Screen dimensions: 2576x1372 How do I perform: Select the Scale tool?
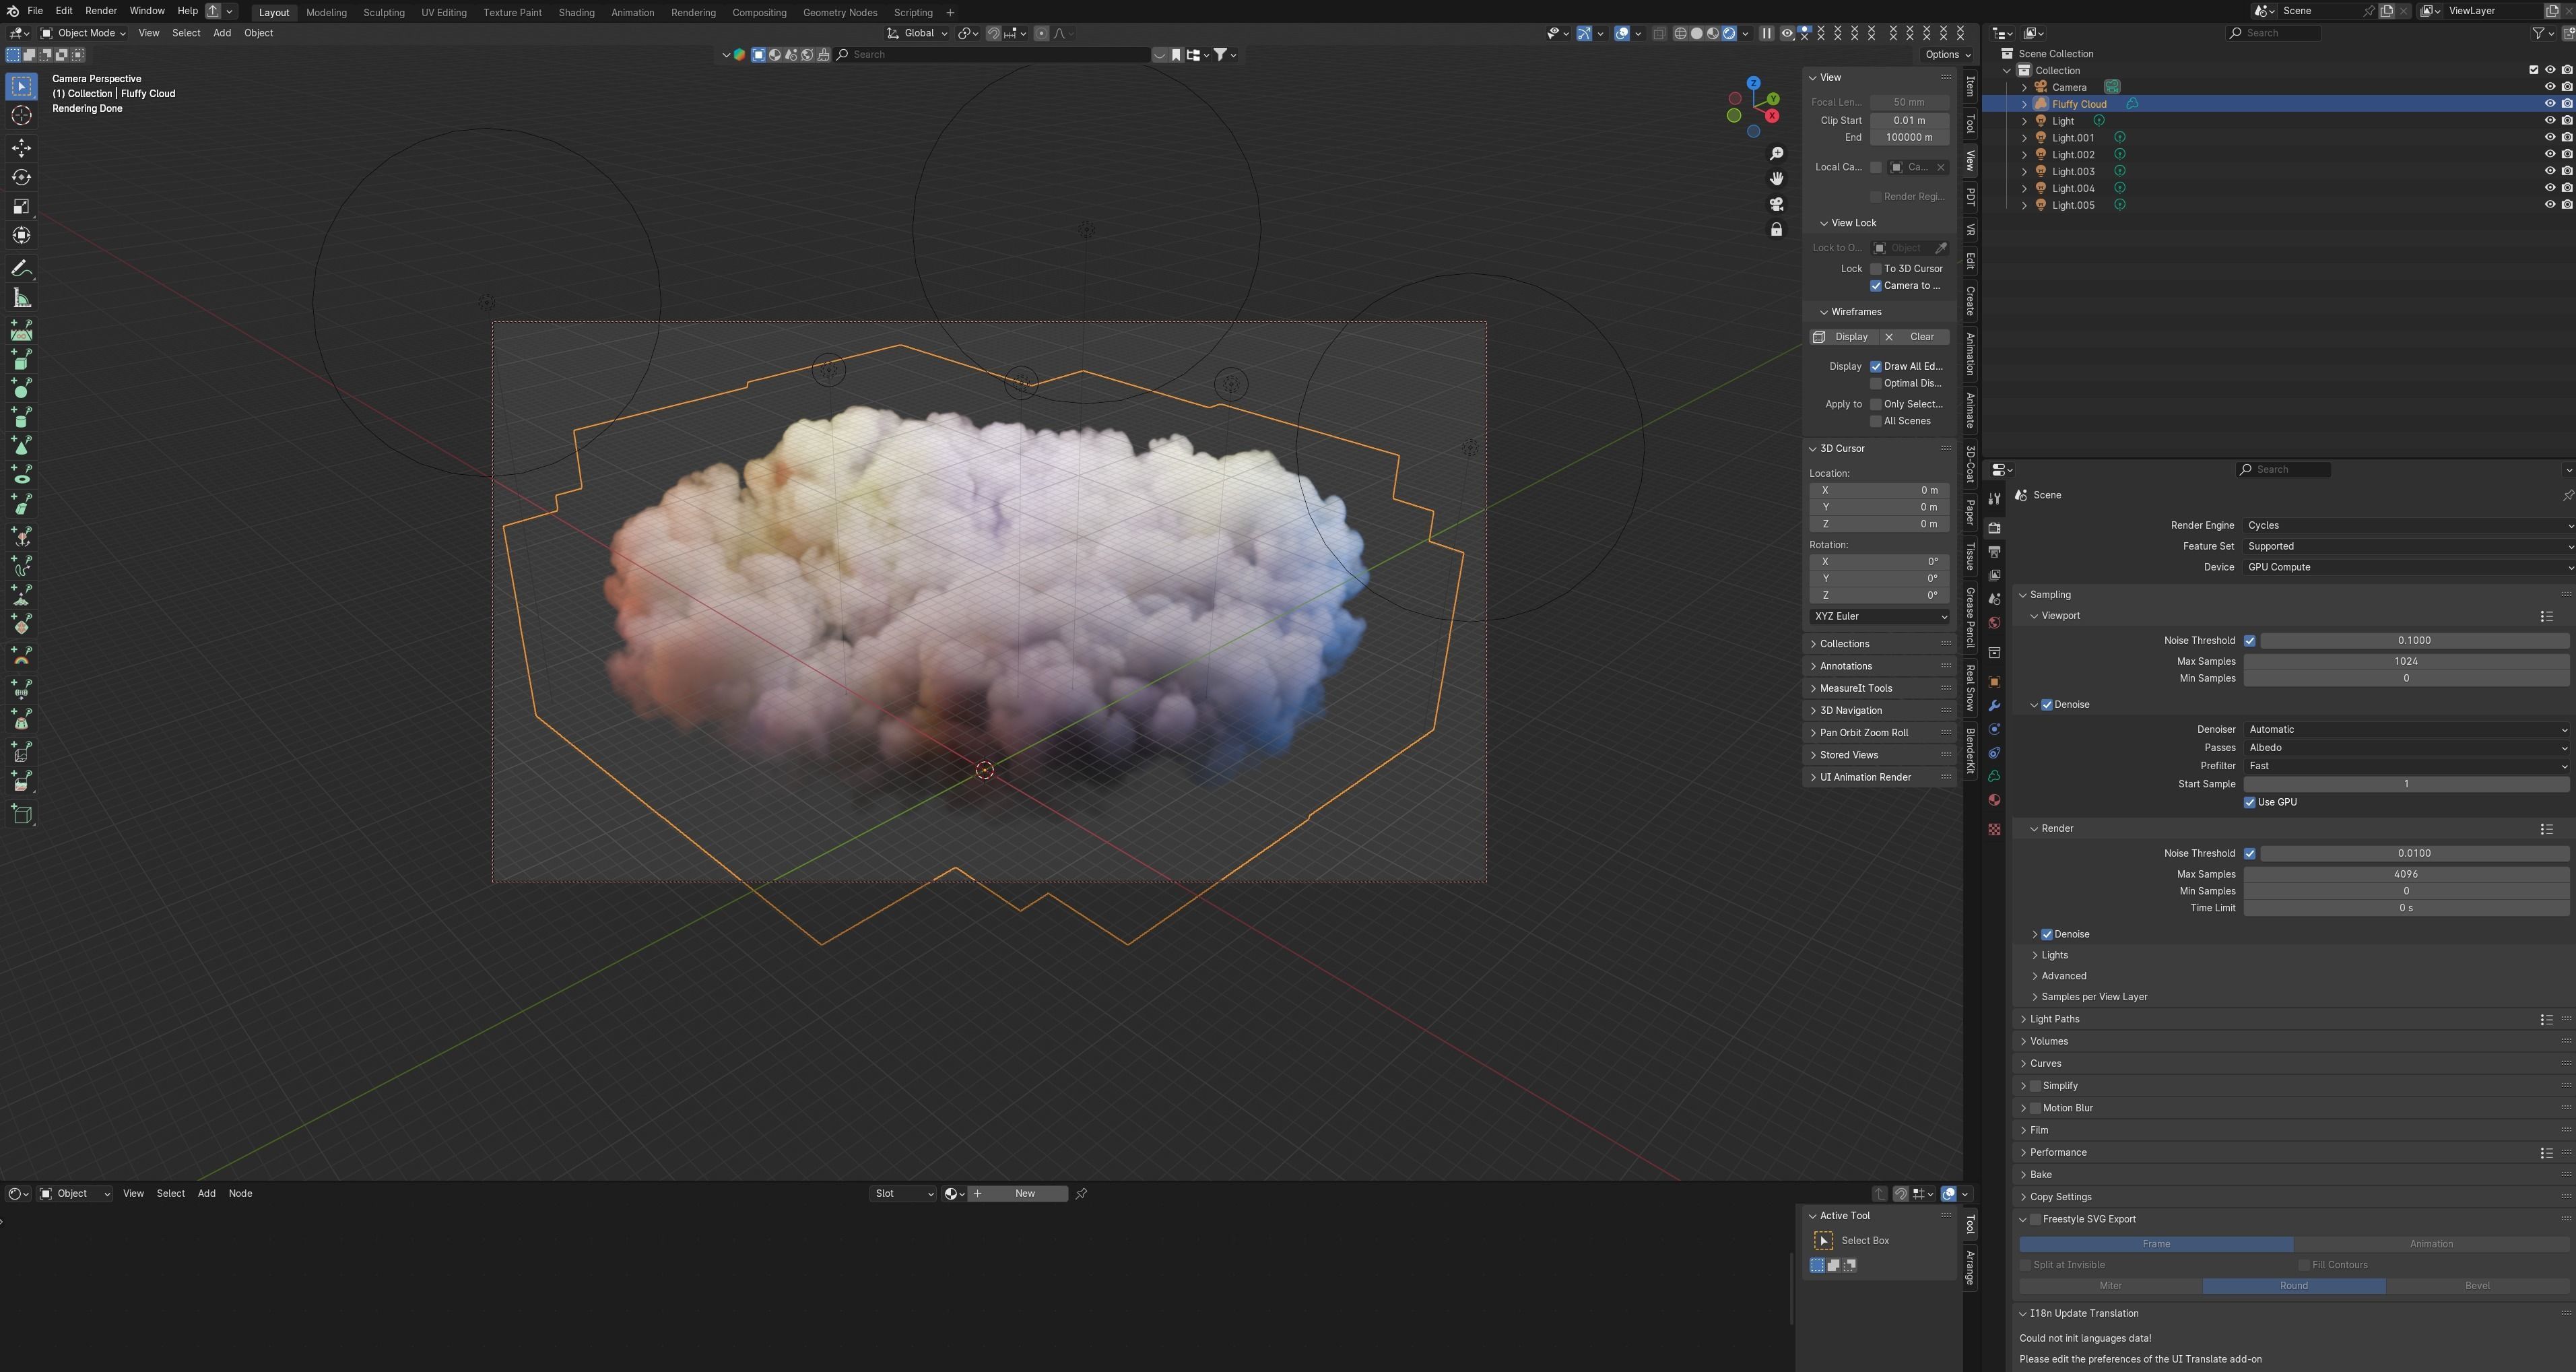point(21,206)
